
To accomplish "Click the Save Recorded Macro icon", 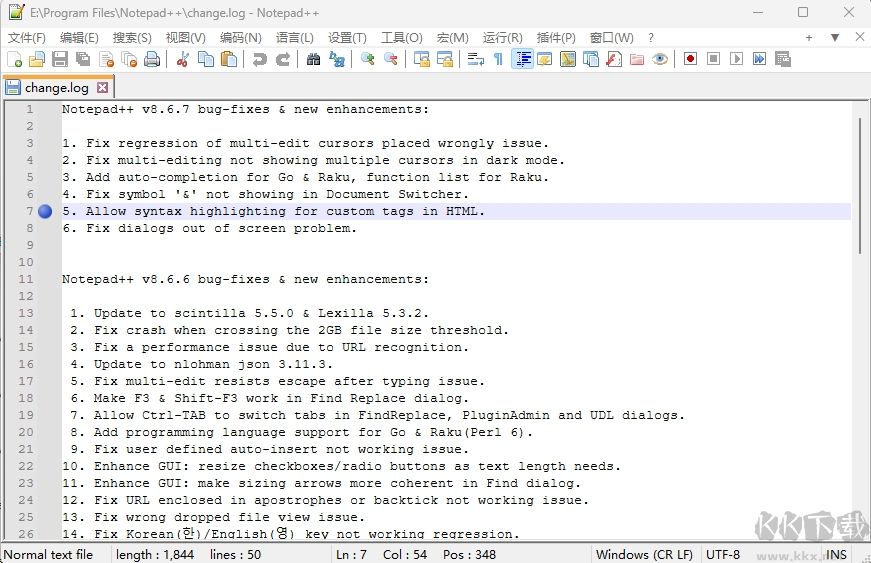I will (x=783, y=59).
